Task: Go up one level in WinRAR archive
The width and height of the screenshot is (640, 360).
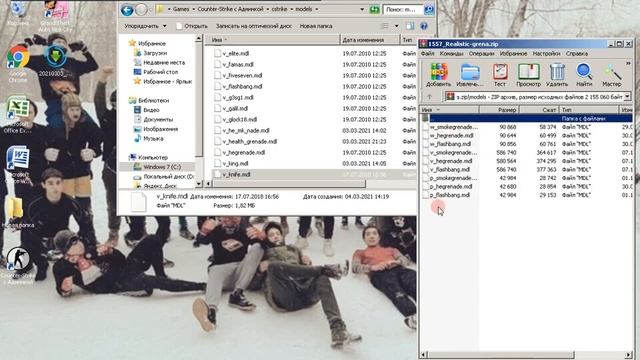Action: 429,97
